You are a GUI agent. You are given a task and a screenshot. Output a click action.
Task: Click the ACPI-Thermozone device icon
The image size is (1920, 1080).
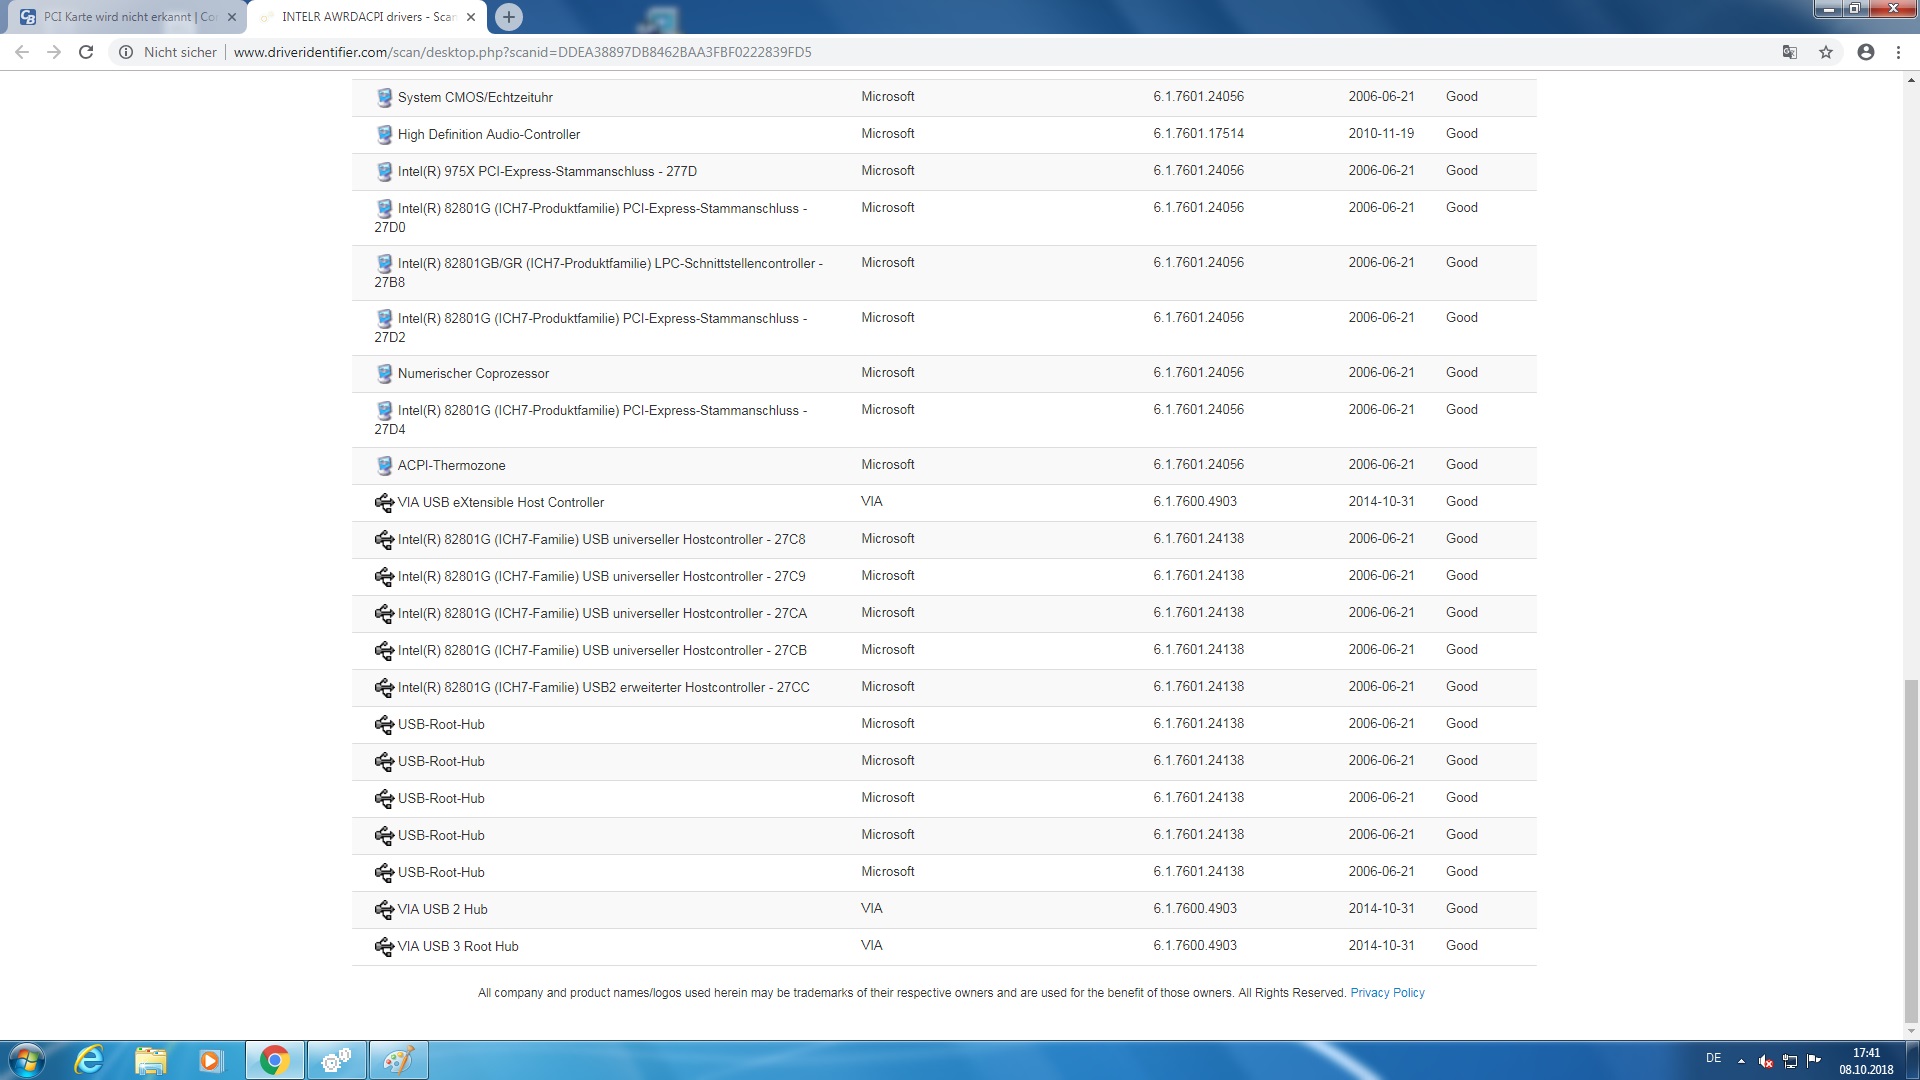tap(384, 466)
